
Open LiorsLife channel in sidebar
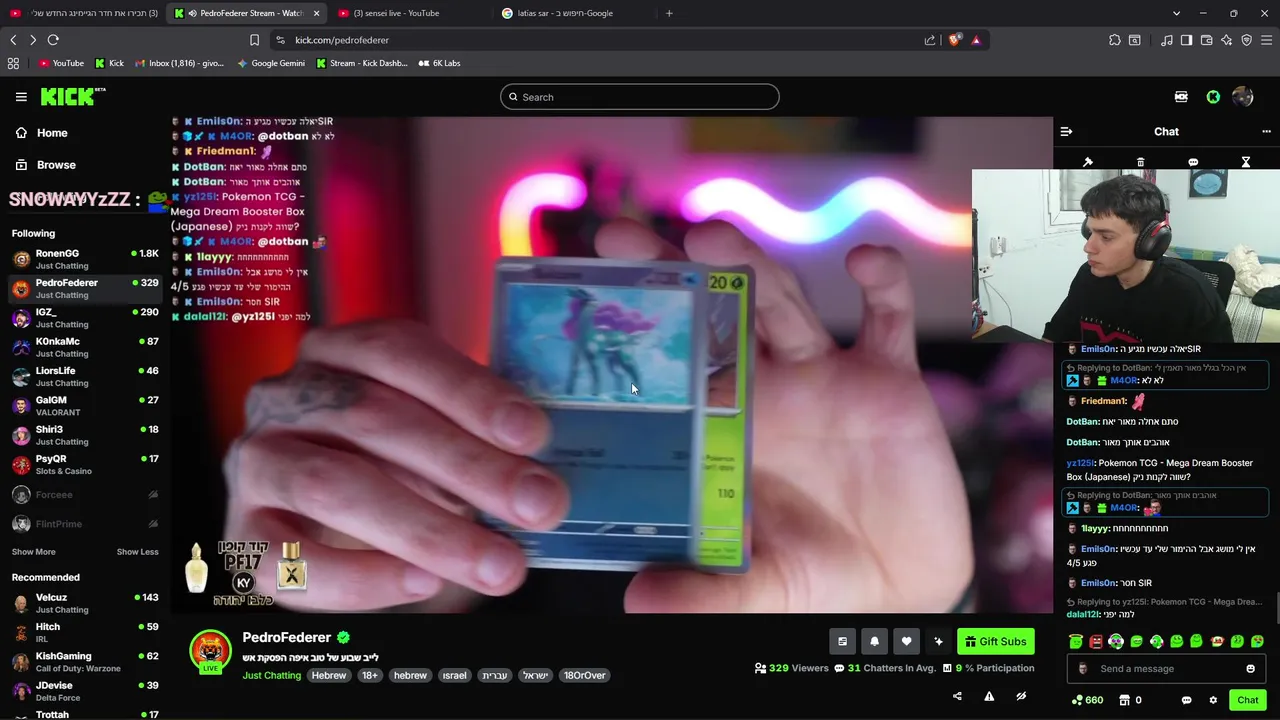[84, 376]
